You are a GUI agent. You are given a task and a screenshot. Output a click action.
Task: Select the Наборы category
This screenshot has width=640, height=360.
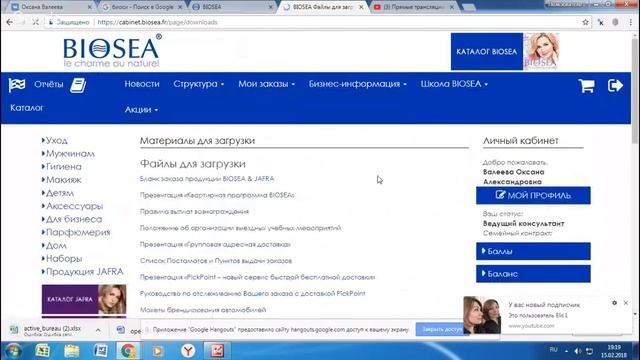(x=64, y=258)
